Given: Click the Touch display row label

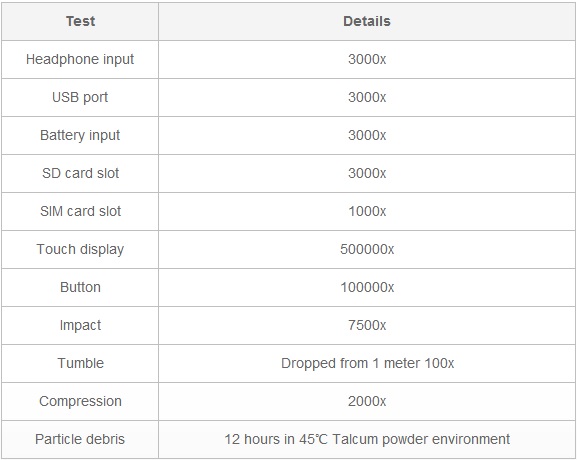Looking at the screenshot, I should click(x=80, y=250).
